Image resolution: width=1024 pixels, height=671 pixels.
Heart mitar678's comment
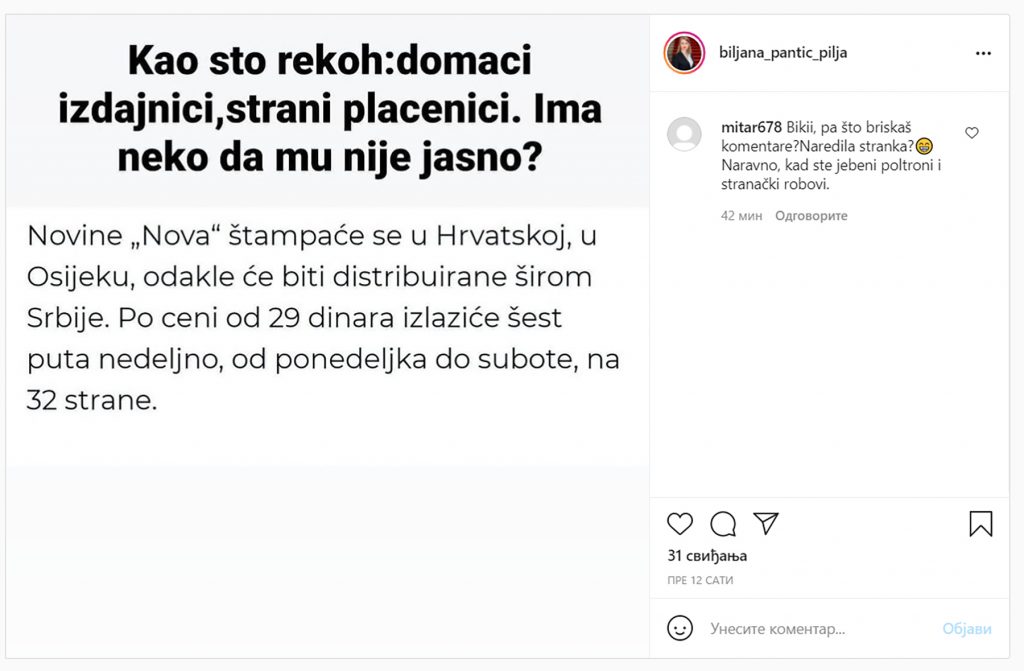[x=971, y=131]
